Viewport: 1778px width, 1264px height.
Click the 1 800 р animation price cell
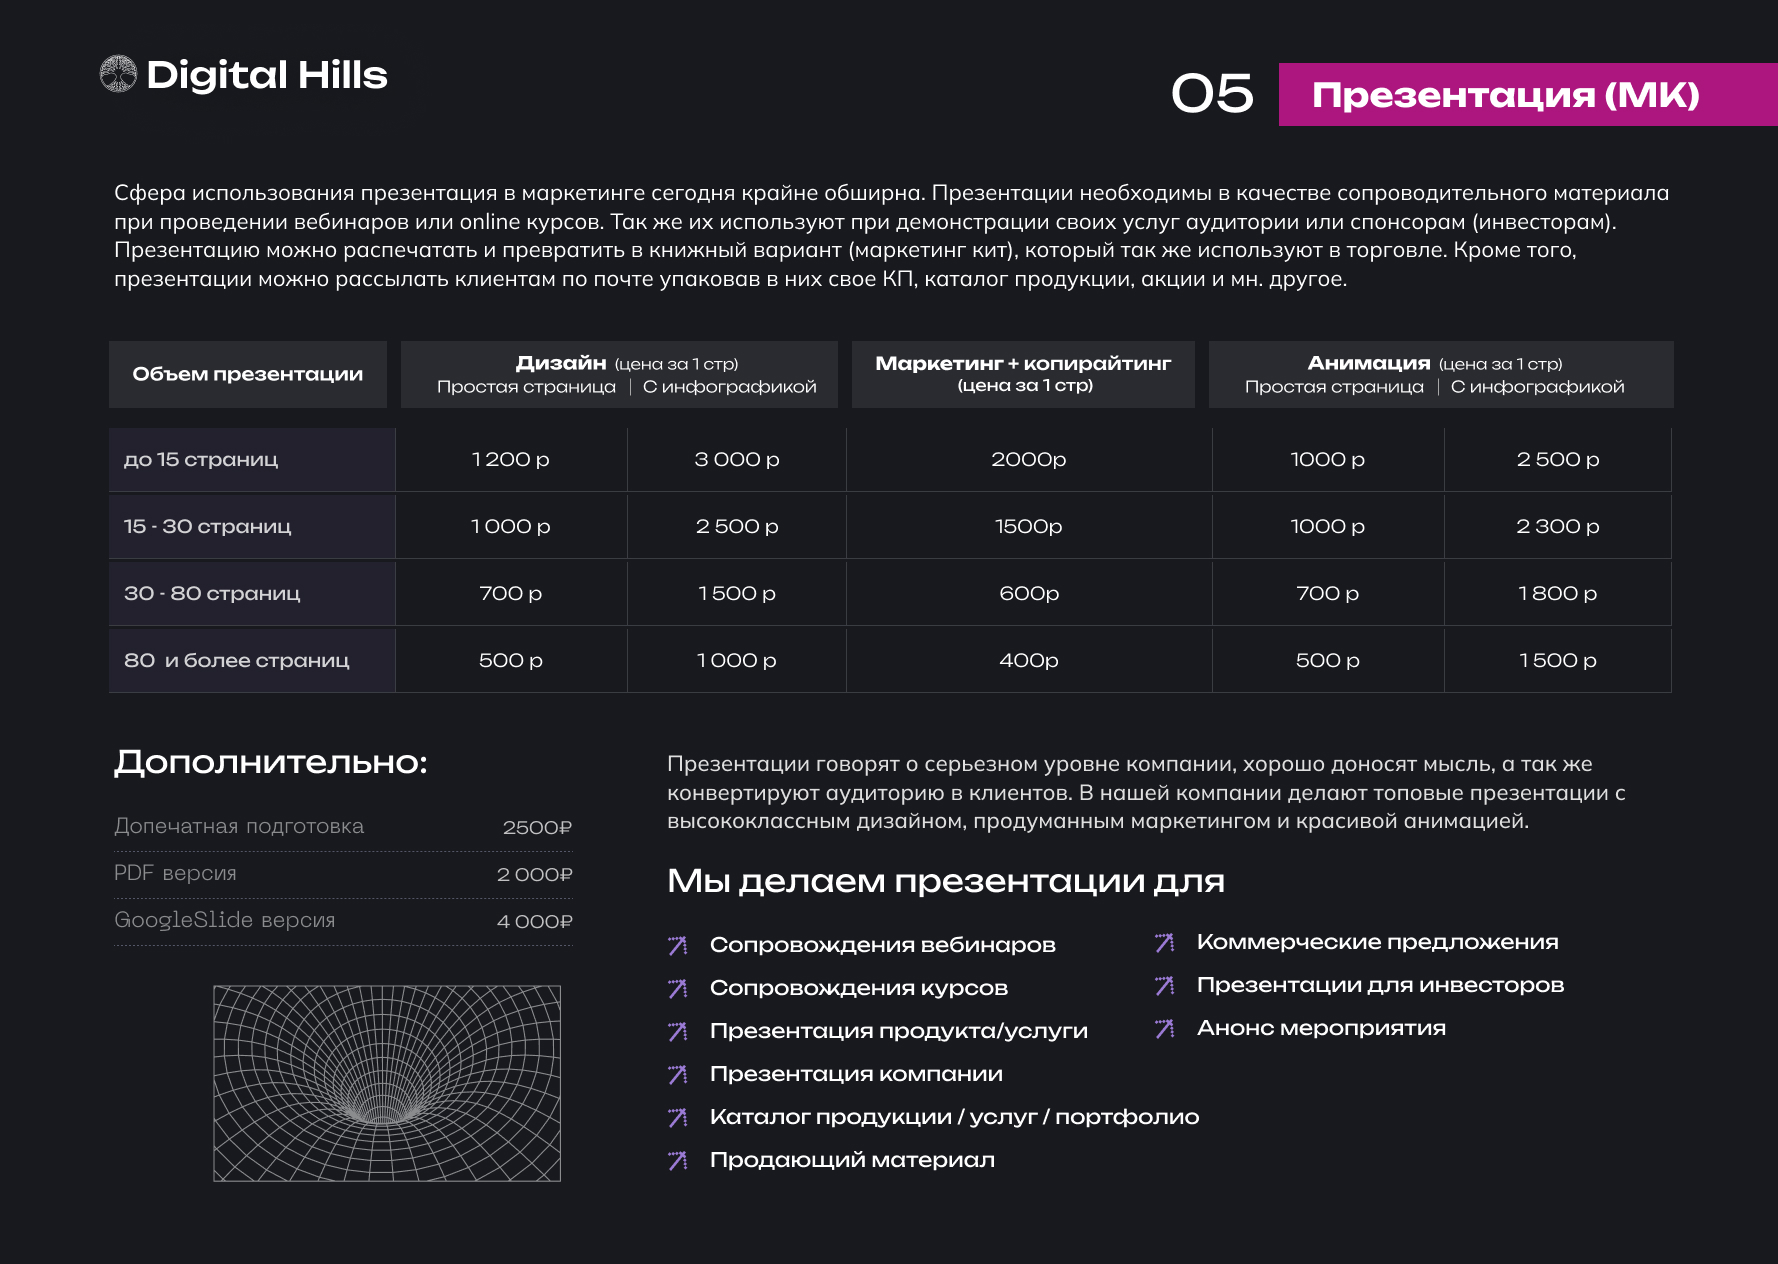pyautogui.click(x=1558, y=593)
